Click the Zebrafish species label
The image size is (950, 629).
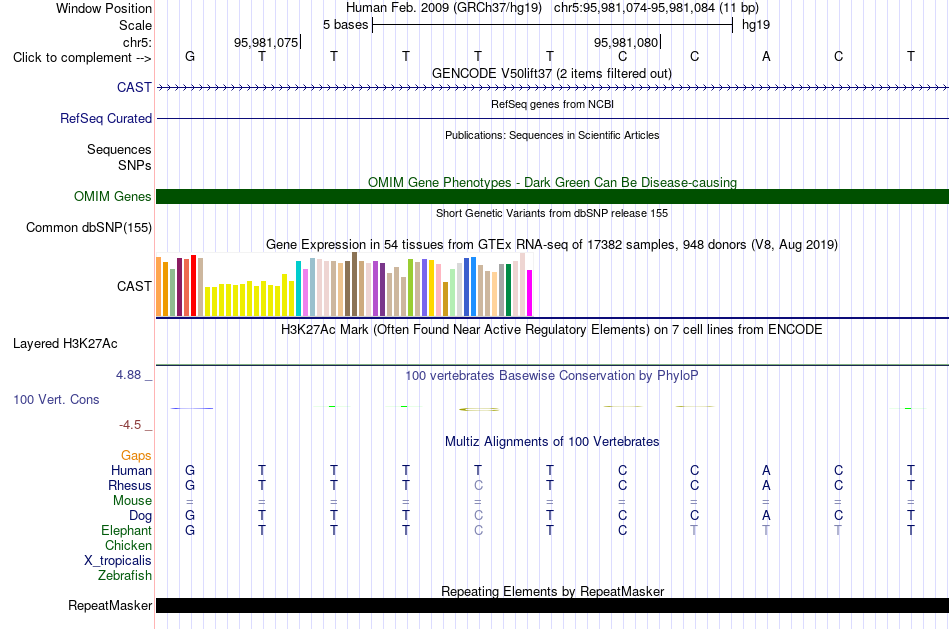(125, 575)
